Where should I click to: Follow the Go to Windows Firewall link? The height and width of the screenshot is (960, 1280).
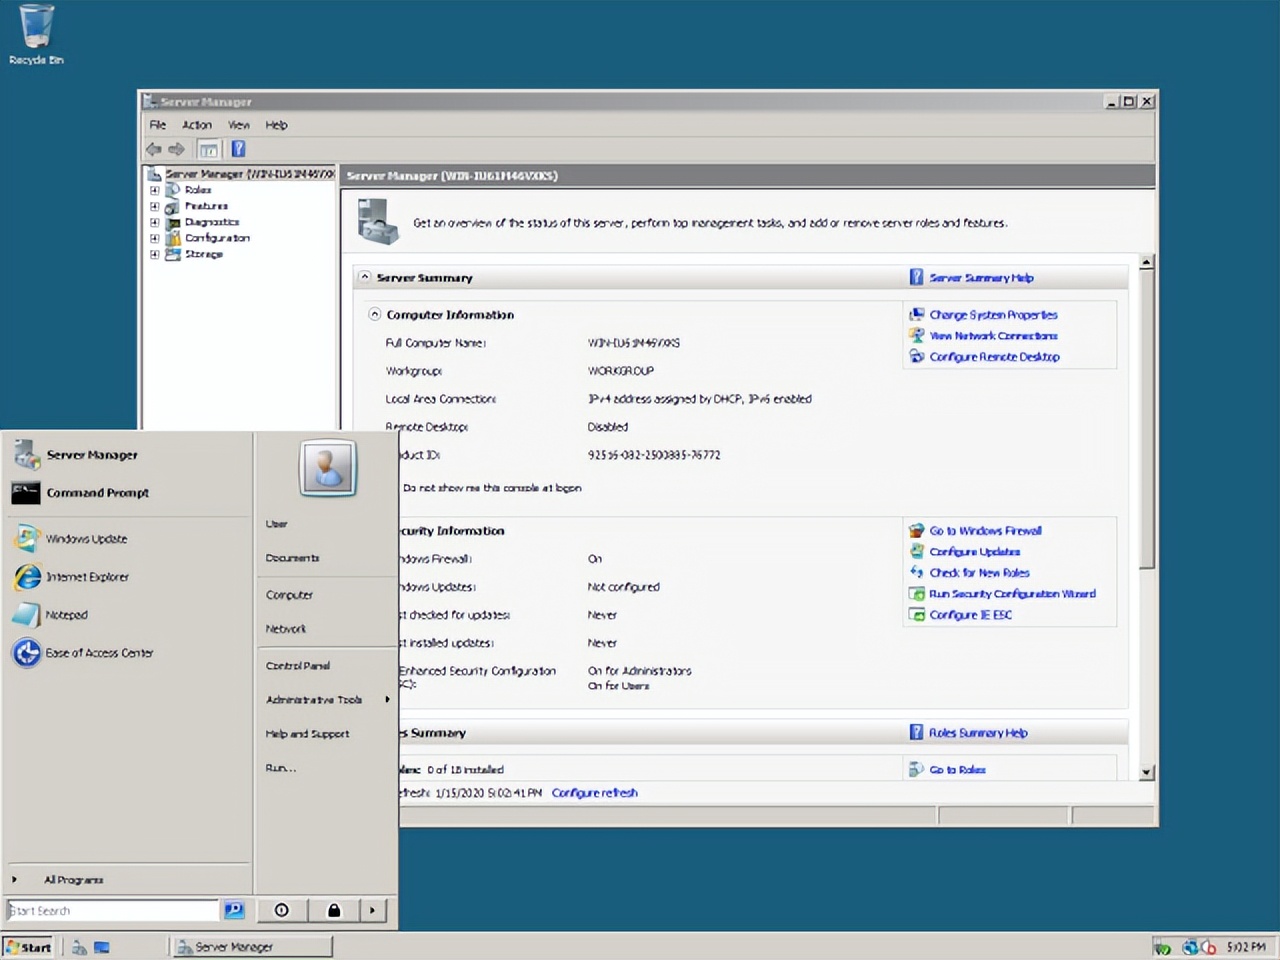click(x=985, y=530)
